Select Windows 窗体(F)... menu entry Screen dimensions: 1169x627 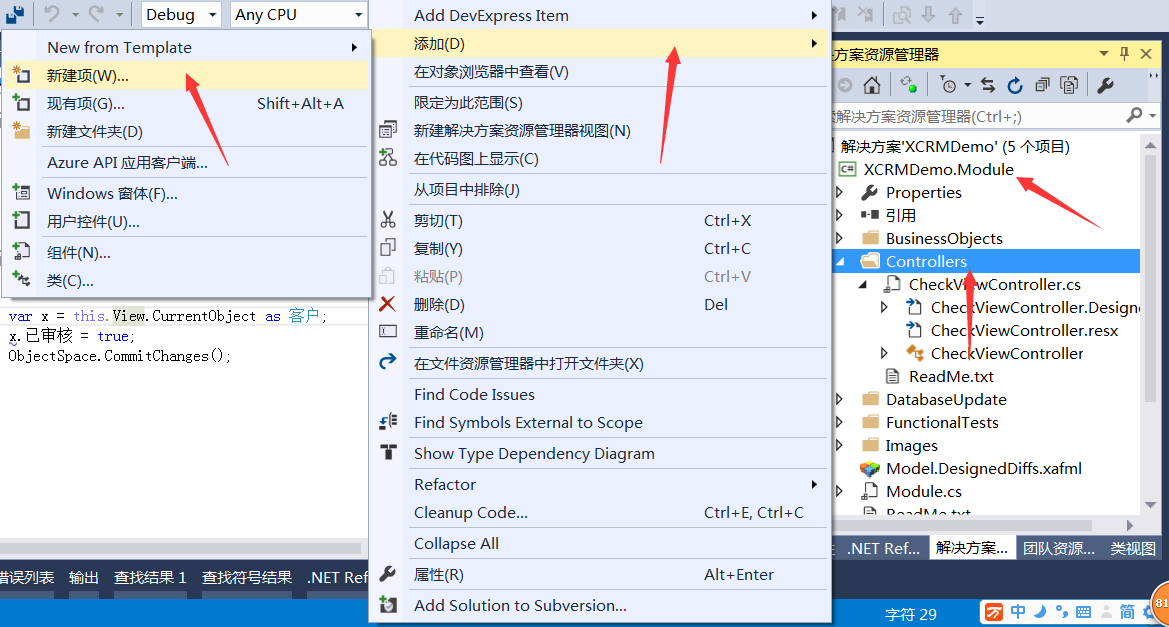(186, 194)
